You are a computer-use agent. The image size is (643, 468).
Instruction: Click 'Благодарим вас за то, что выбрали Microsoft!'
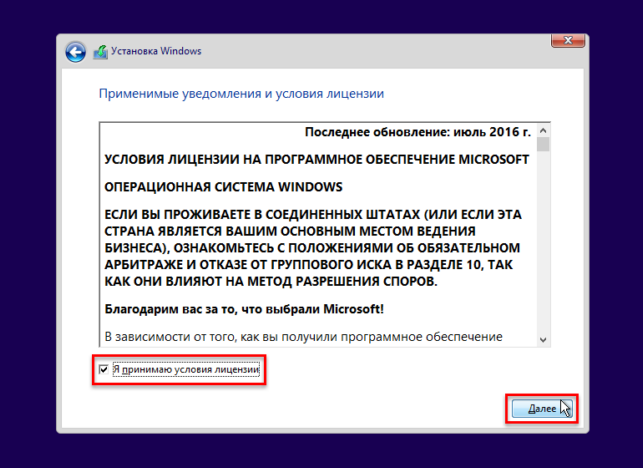(x=244, y=309)
